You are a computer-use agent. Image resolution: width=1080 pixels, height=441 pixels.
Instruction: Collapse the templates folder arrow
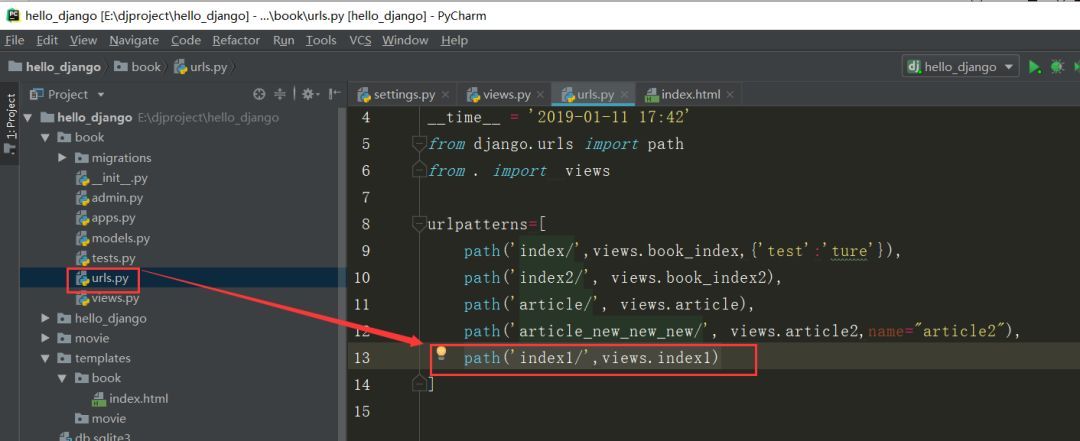tap(45, 358)
